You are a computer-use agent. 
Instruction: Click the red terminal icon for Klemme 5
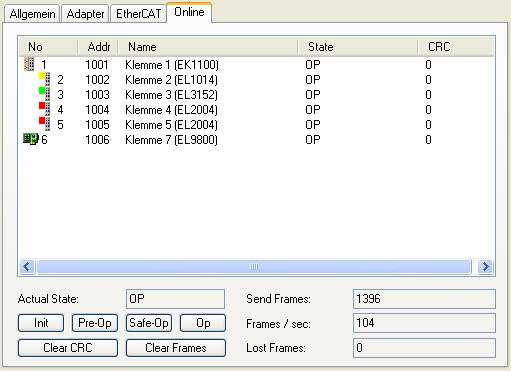tap(45, 124)
